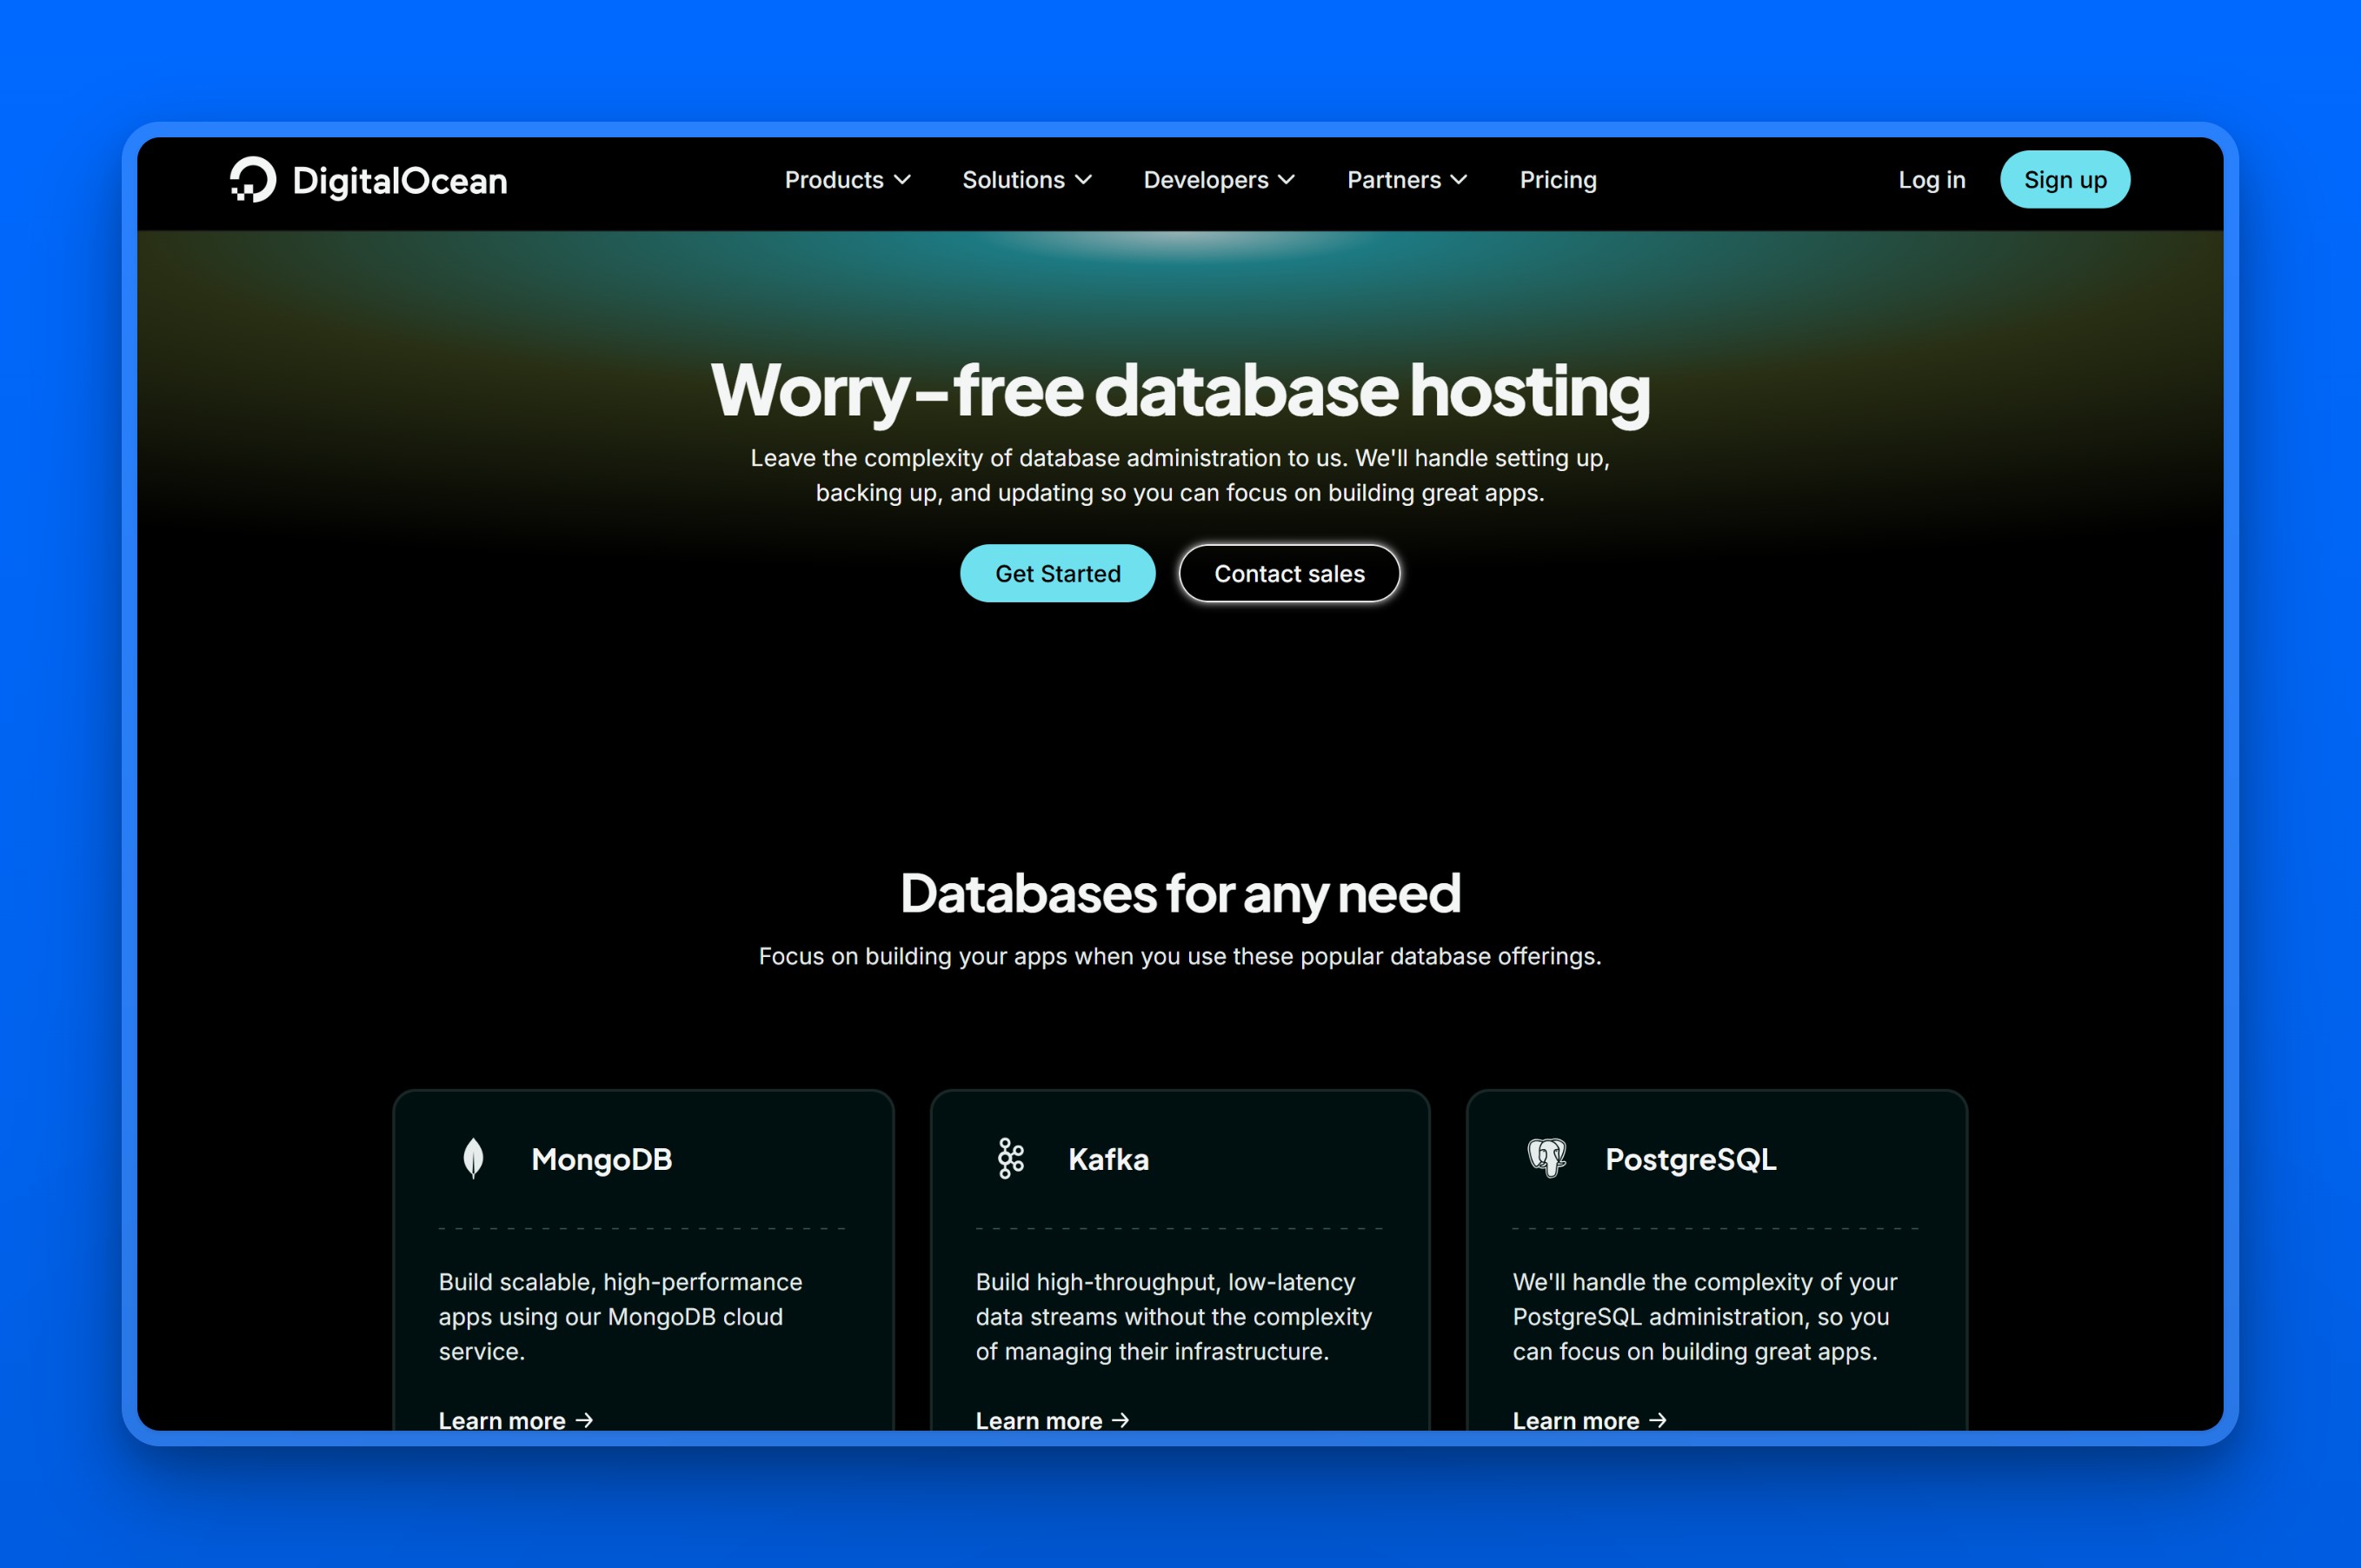This screenshot has height=1568, width=2361.
Task: Click the arrow icon in Kafka Learn more
Action: coord(1121,1420)
